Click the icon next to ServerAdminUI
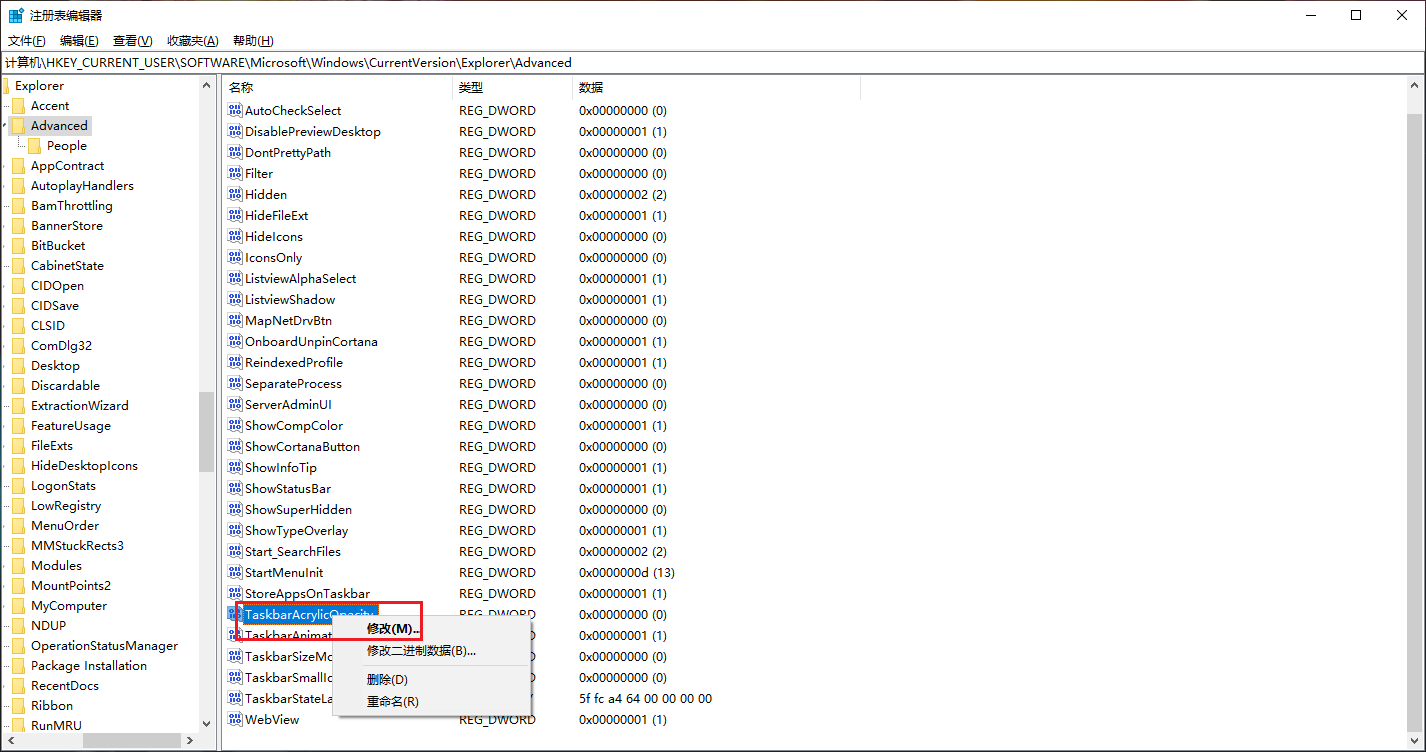 click(x=235, y=405)
